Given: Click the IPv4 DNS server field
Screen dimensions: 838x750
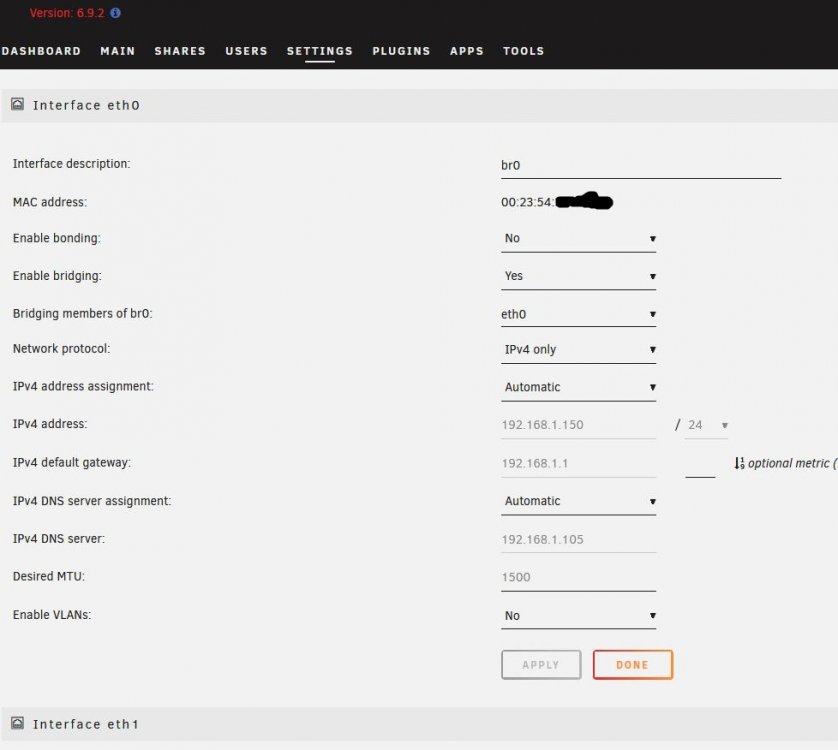Looking at the screenshot, I should (x=578, y=539).
